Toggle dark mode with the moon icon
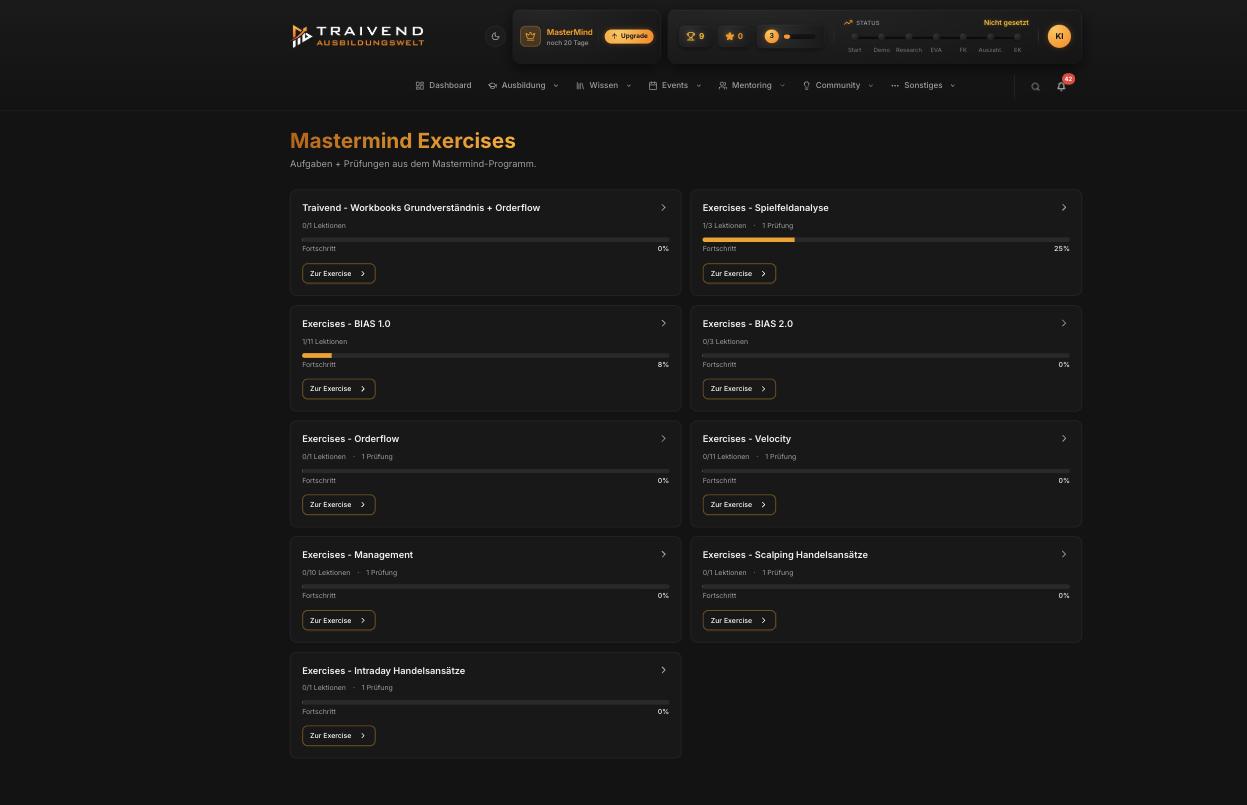Viewport: 1247px width, 805px height. [x=495, y=36]
